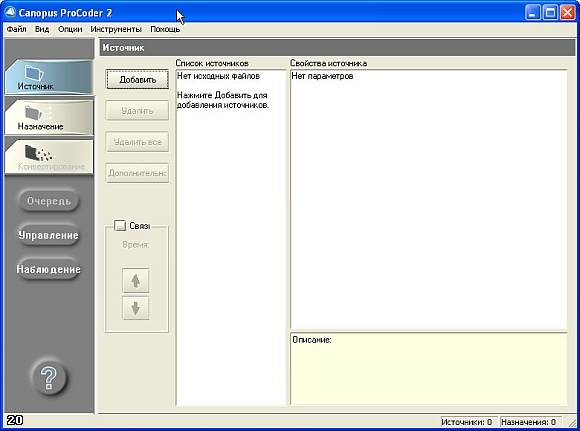Click the Canopus ProCoder title bar icon
This screenshot has height=431, width=580.
10,13
